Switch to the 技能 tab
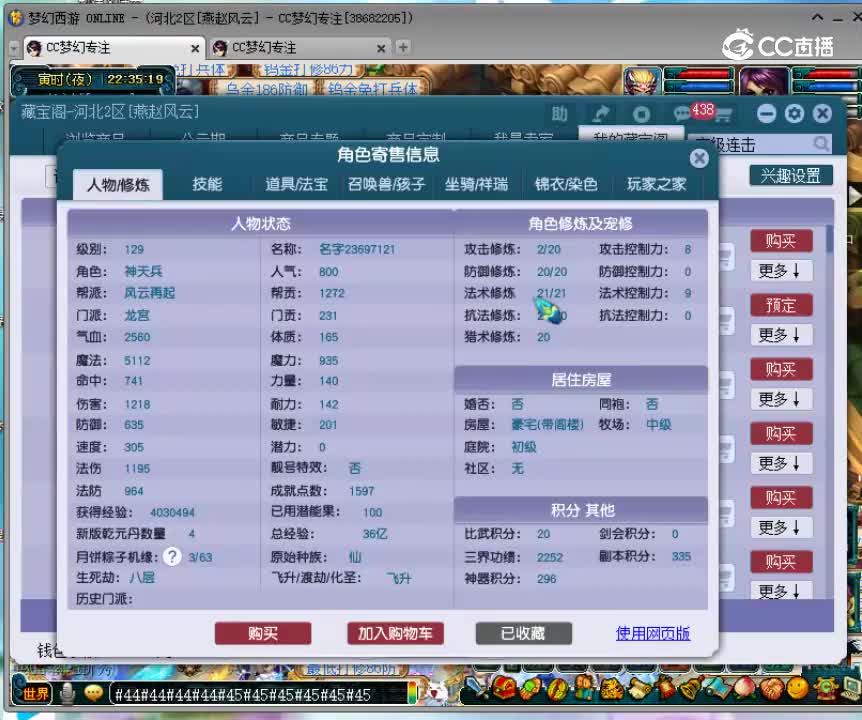 pyautogui.click(x=207, y=184)
